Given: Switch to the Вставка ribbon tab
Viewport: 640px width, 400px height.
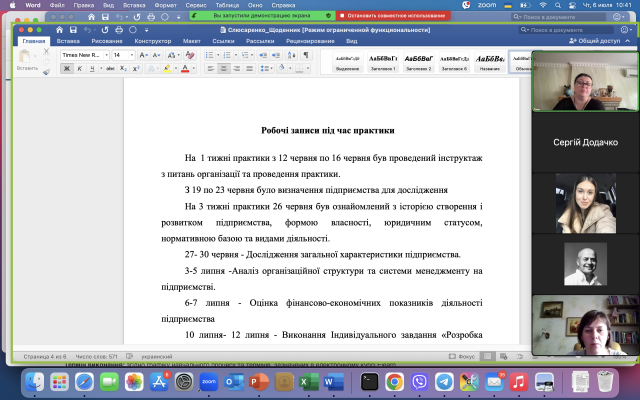Looking at the screenshot, I should click(x=68, y=41).
